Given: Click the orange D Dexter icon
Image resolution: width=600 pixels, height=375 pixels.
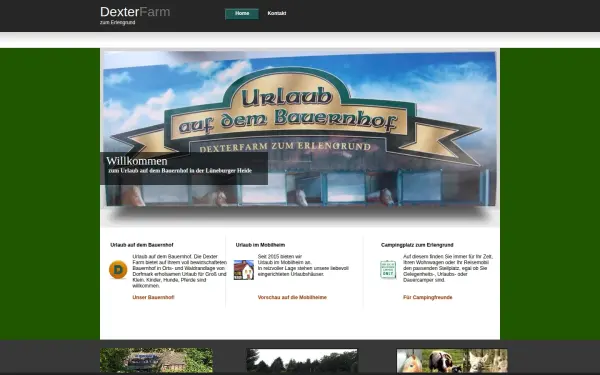Looking at the screenshot, I should 118,270.
